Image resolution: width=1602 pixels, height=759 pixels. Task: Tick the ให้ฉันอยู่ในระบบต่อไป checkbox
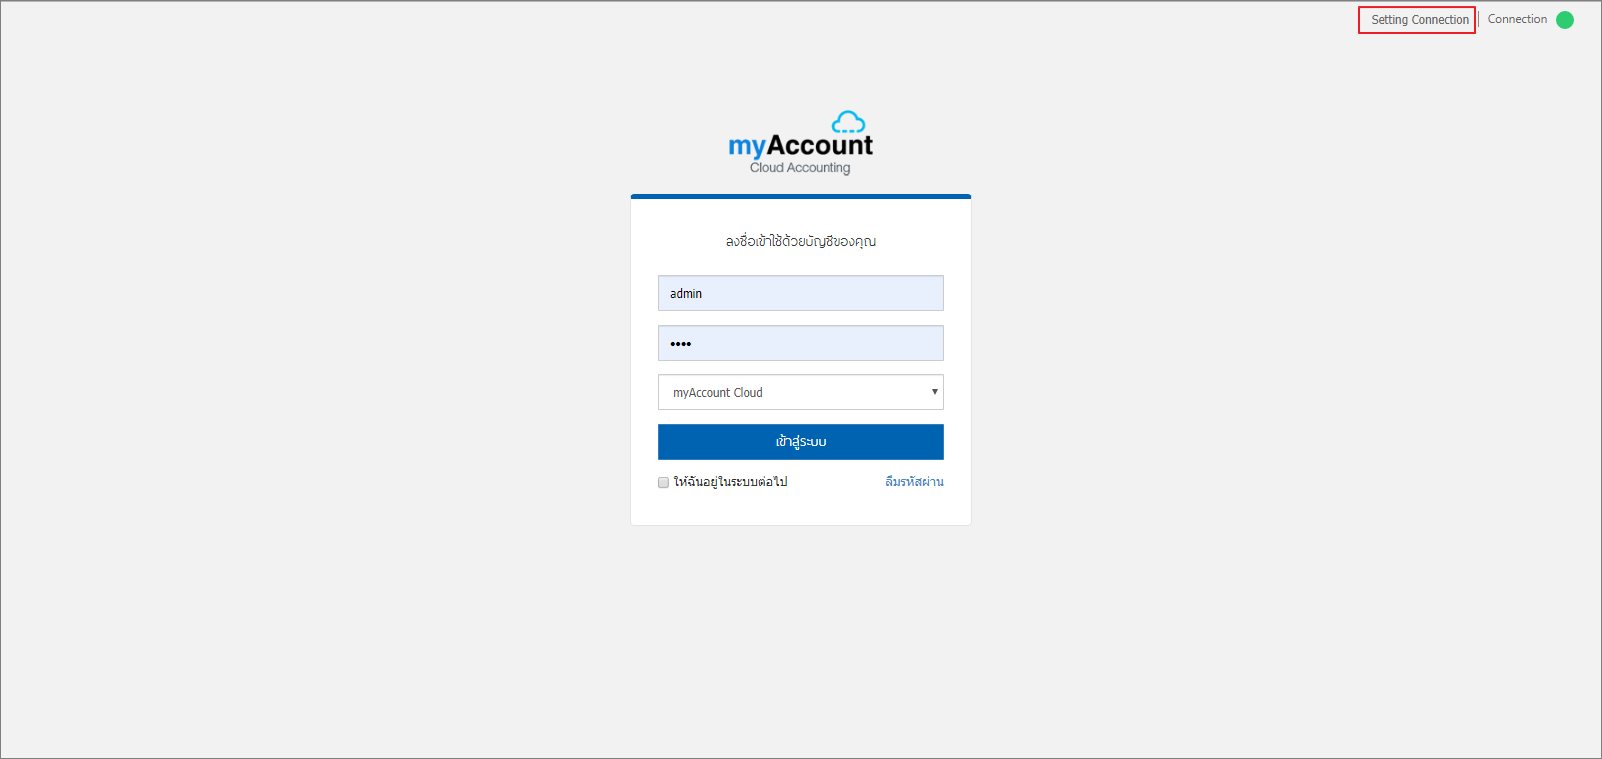663,482
